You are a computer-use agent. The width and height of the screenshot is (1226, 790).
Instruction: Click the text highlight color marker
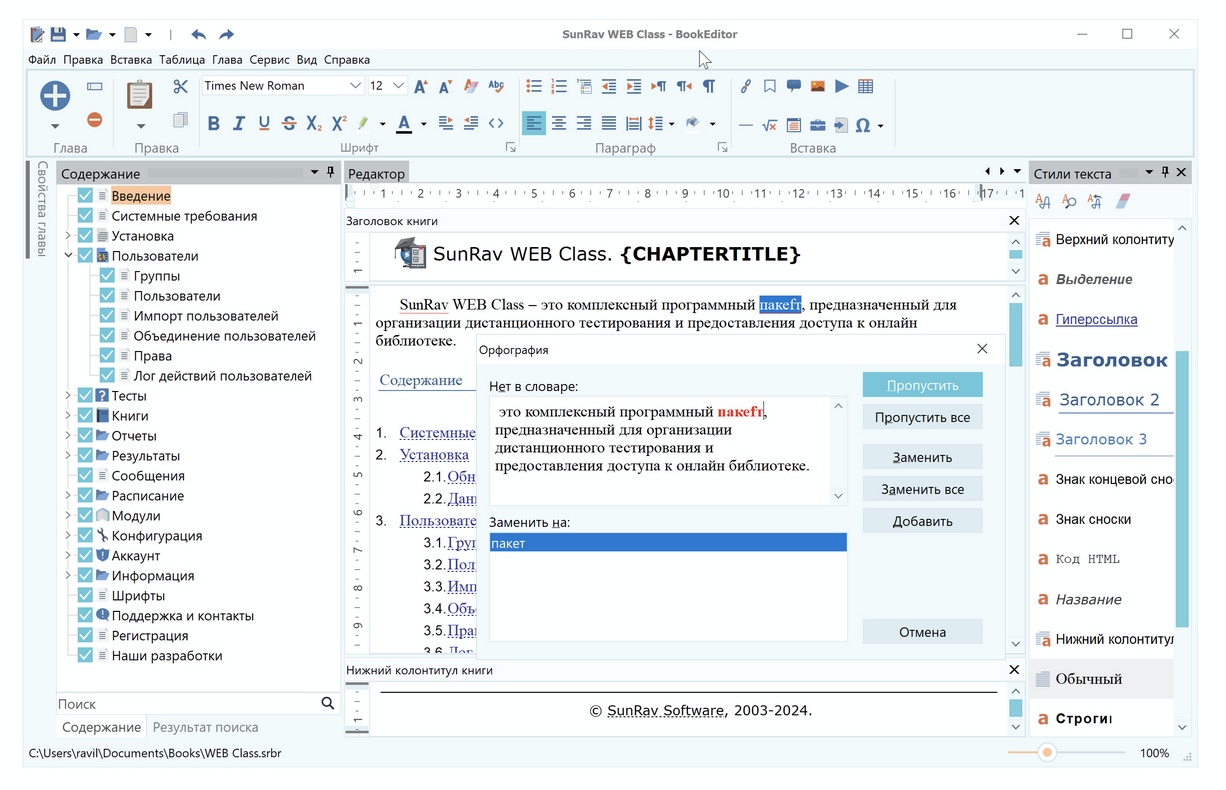tap(363, 124)
